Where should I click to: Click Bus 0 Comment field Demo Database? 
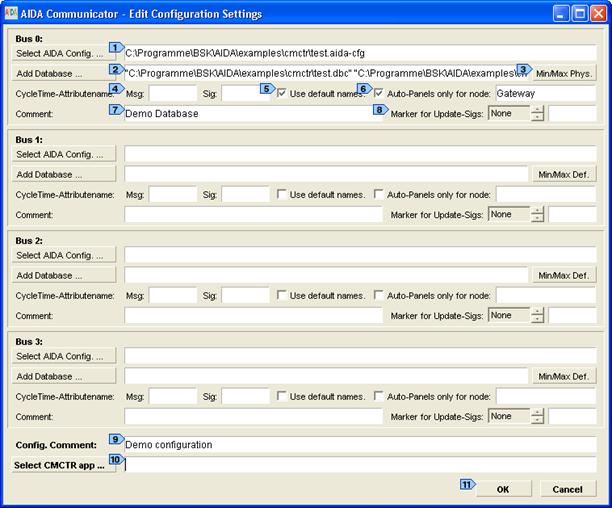(x=253, y=114)
